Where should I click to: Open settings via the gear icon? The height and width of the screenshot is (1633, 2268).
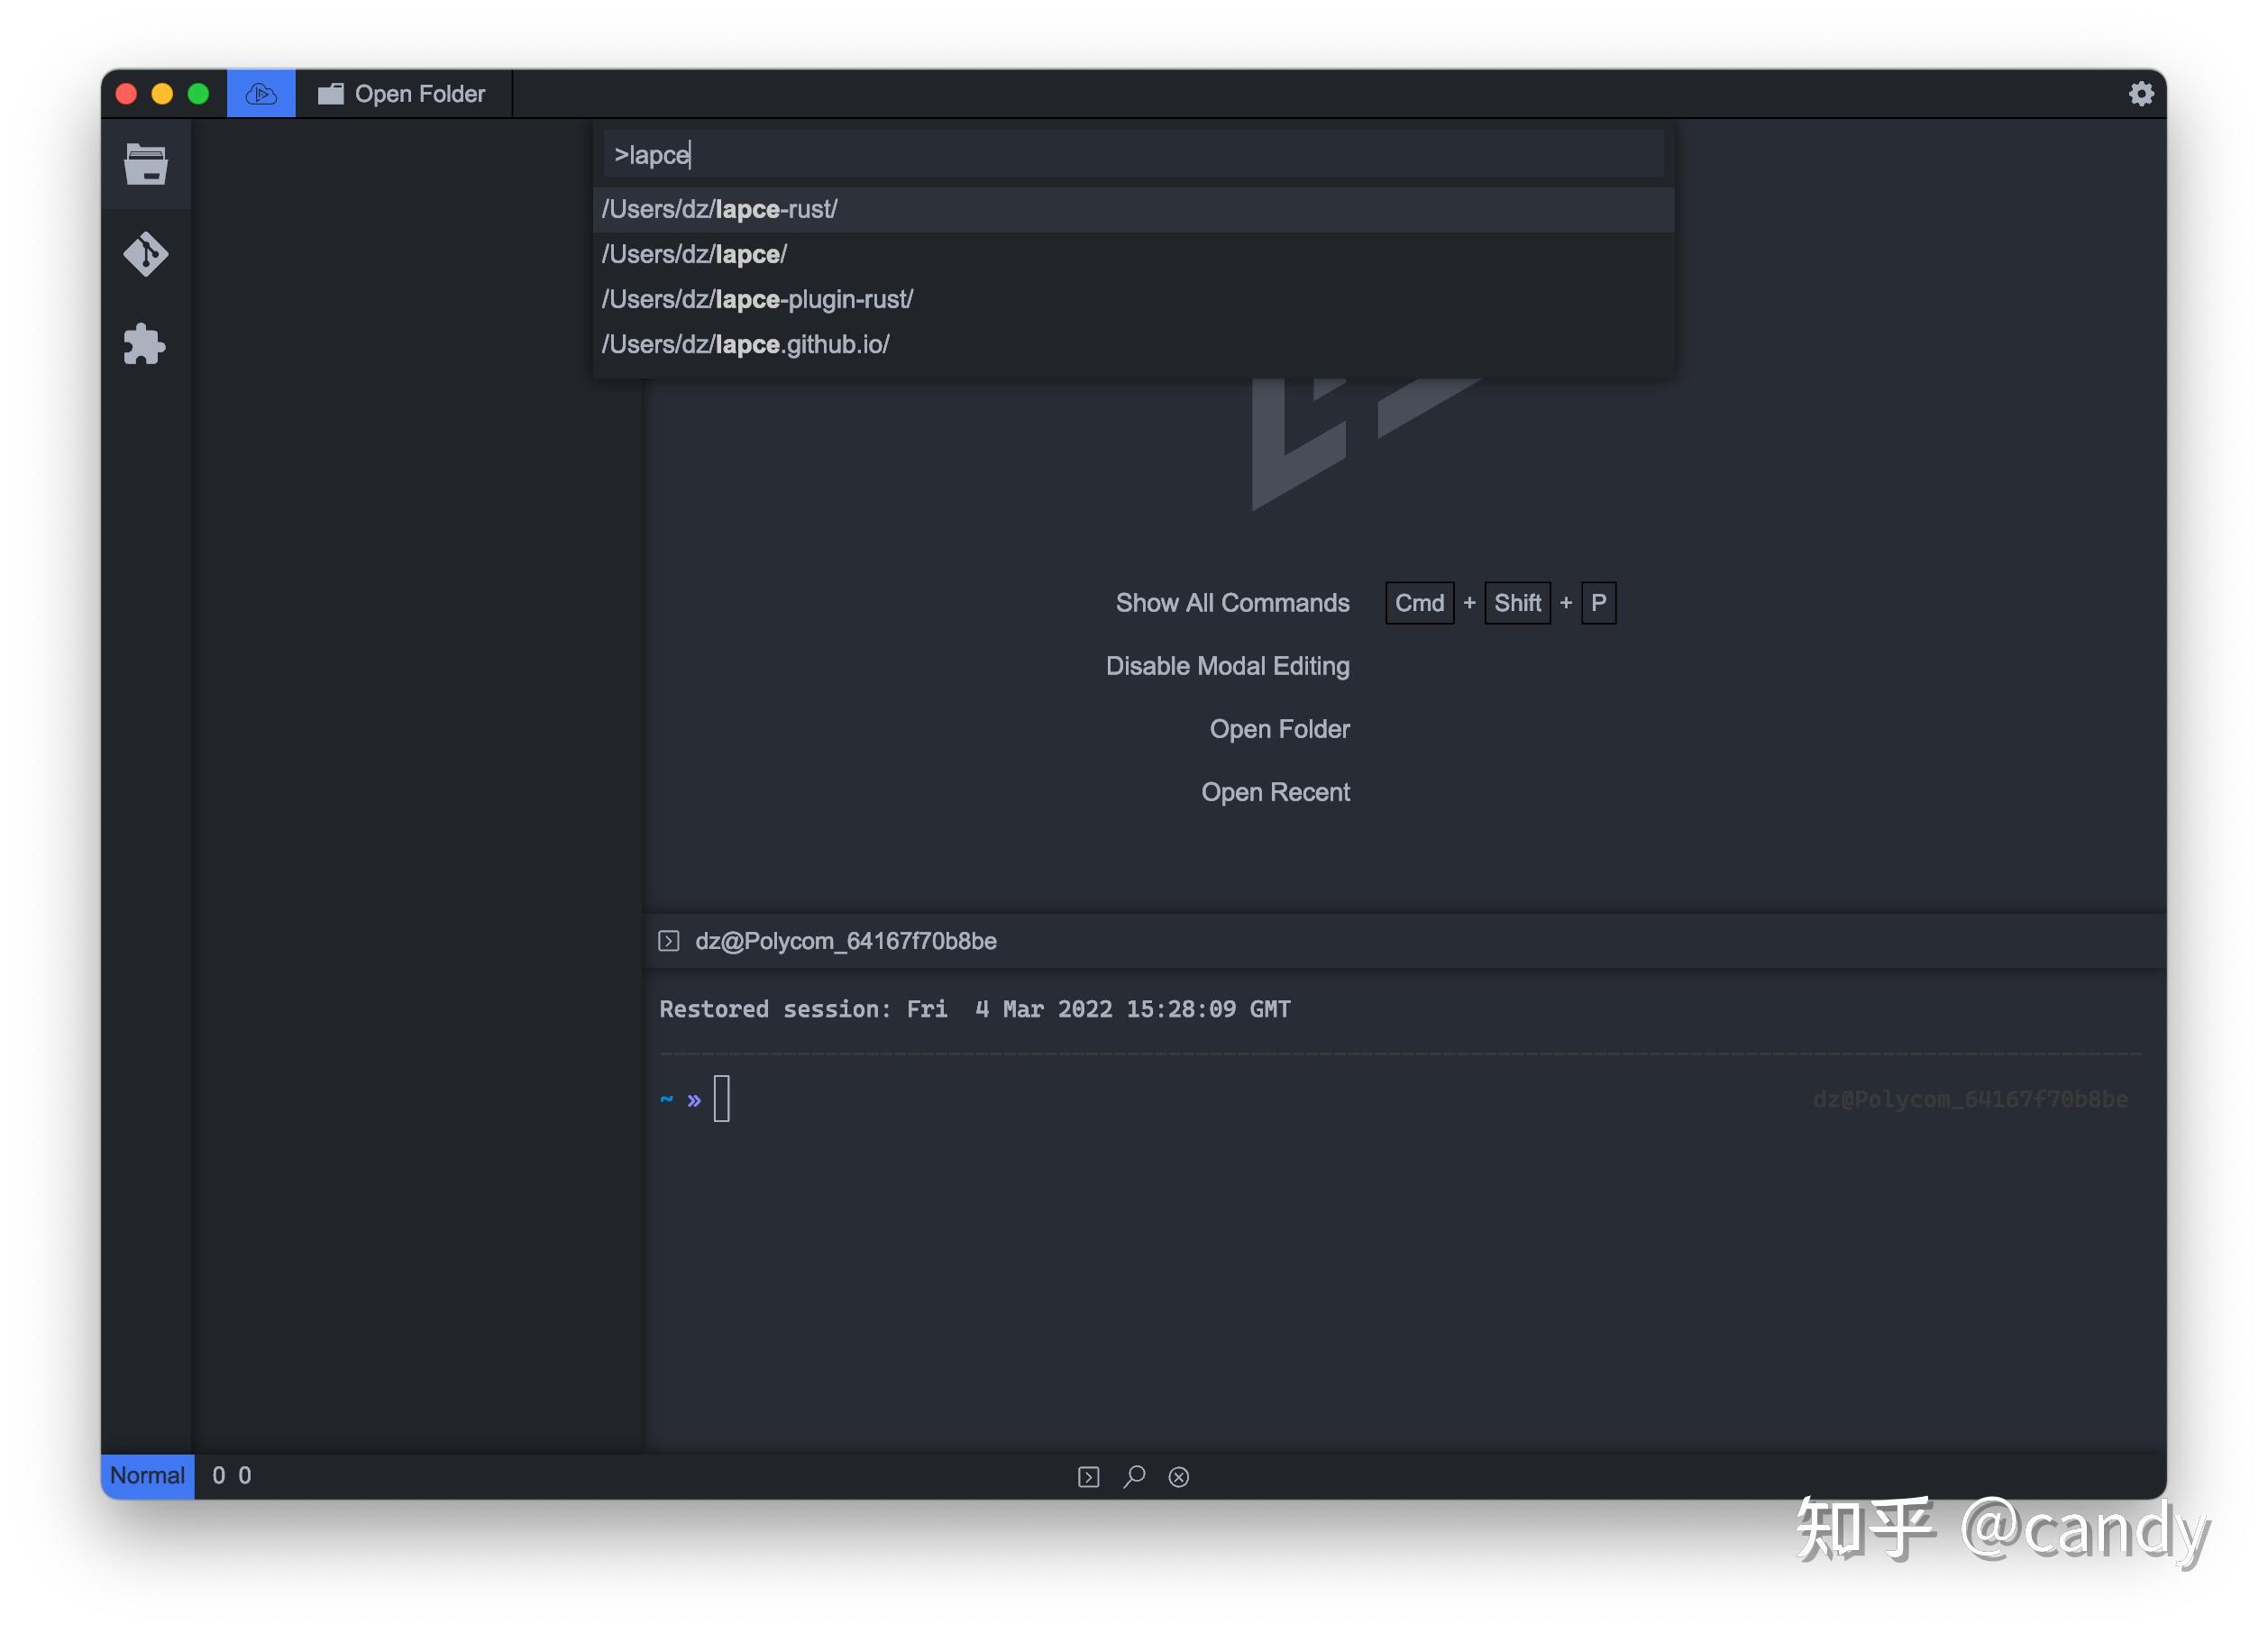click(2140, 94)
